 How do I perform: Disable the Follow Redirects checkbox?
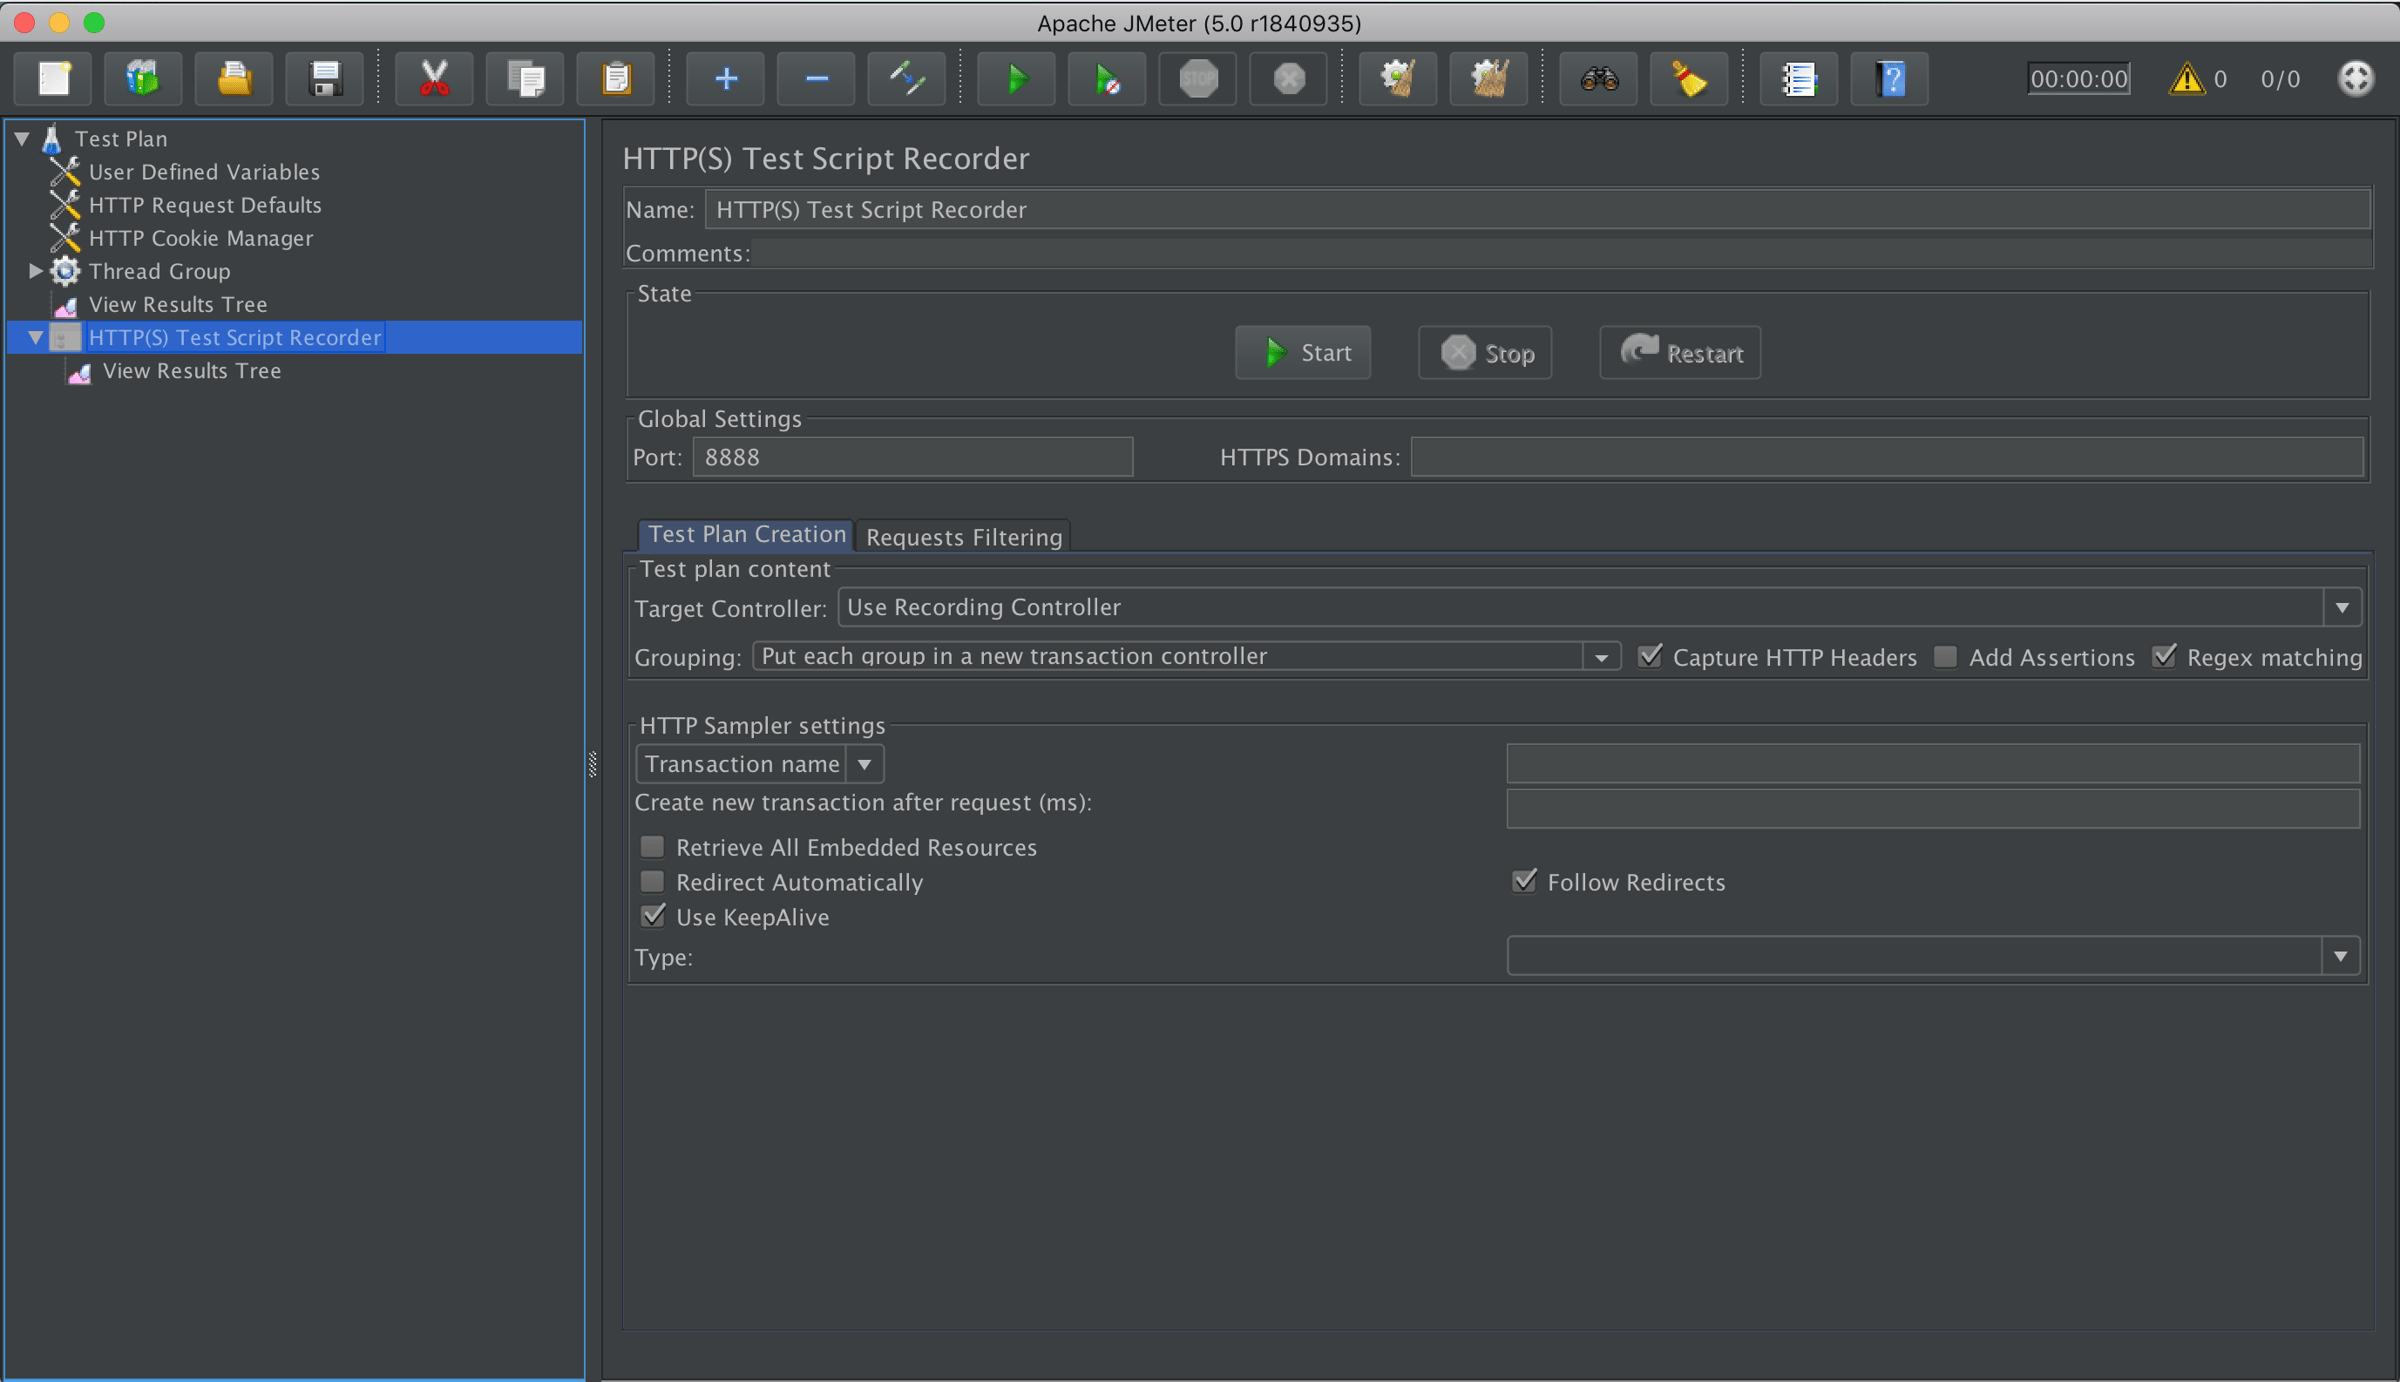[1524, 881]
